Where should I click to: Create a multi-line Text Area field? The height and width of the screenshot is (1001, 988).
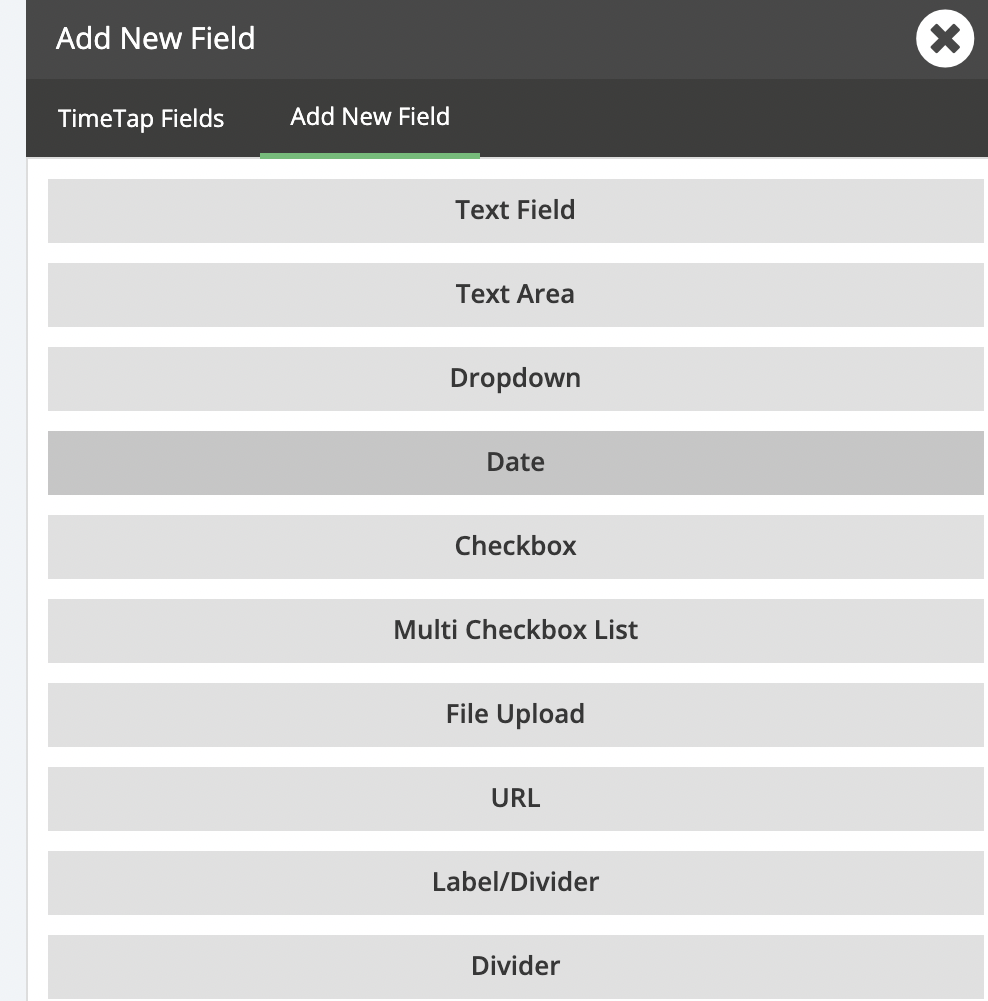516,295
